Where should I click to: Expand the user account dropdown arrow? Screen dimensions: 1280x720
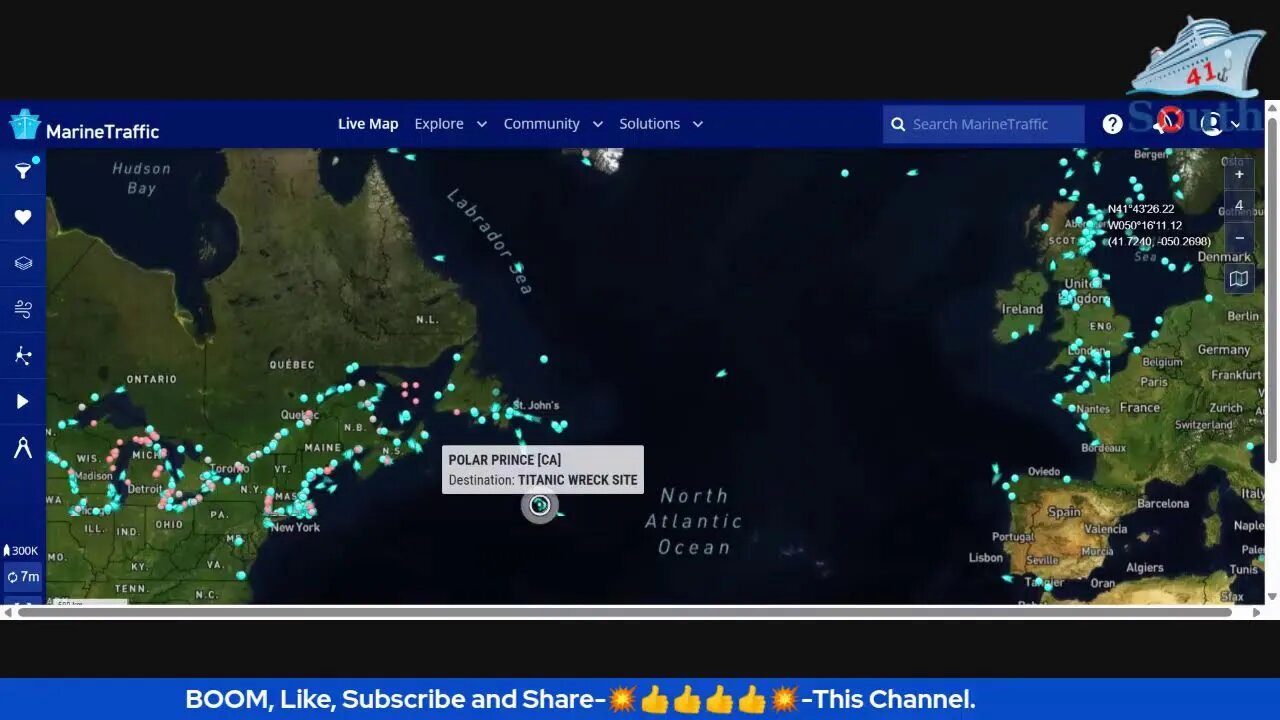1236,124
